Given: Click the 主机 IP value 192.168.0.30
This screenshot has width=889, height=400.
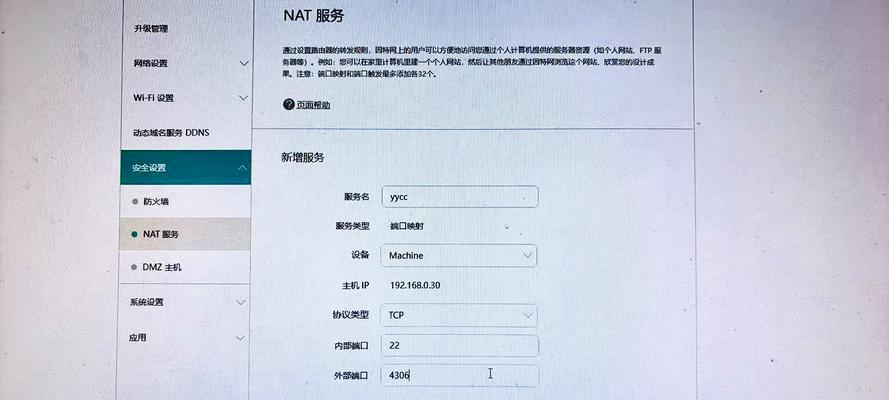Looking at the screenshot, I should click(x=415, y=285).
